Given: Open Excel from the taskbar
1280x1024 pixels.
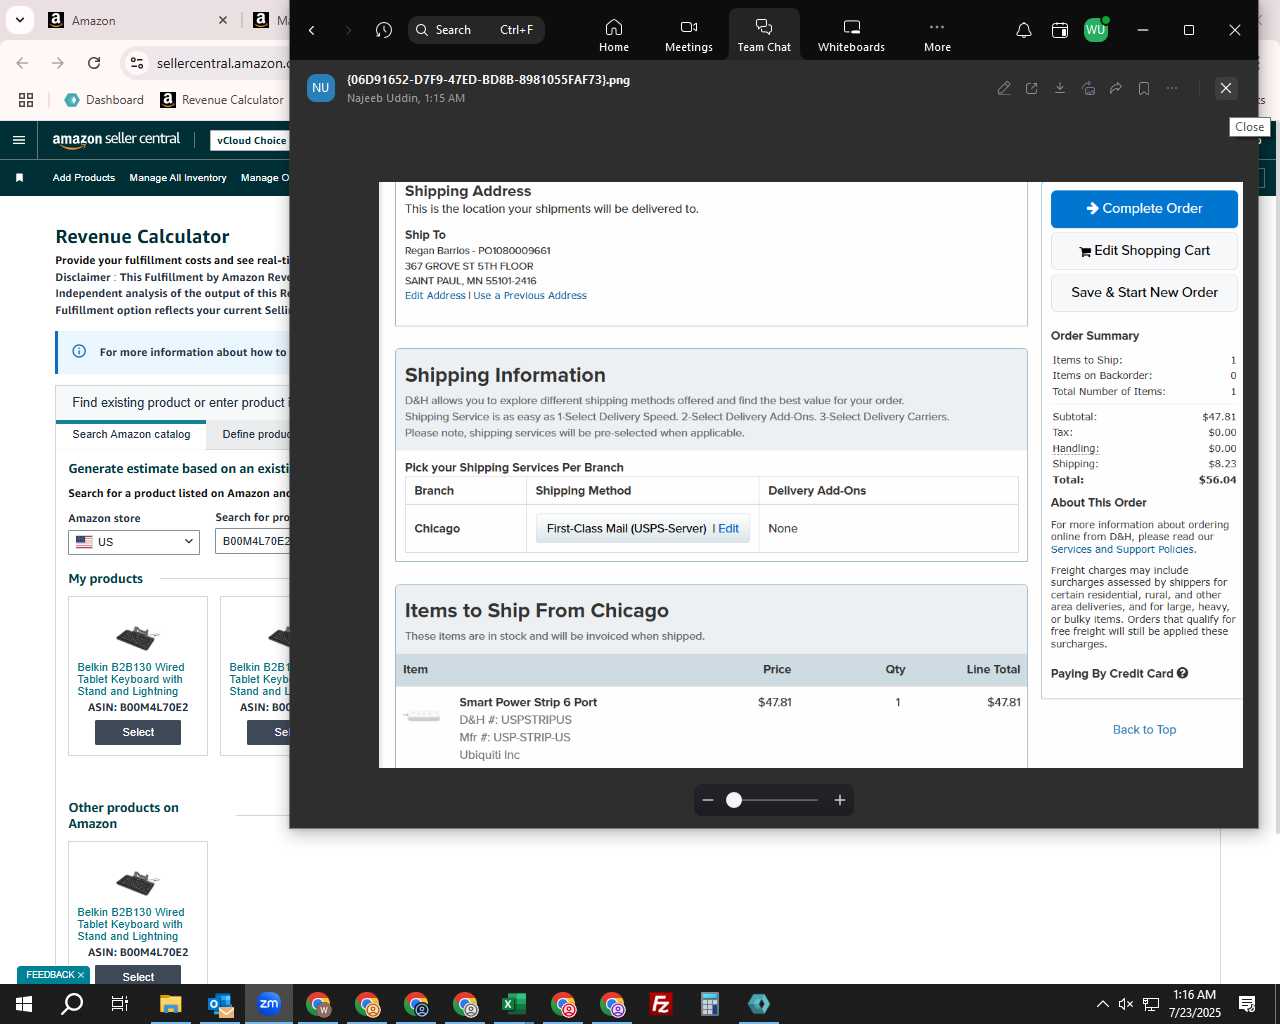Looking at the screenshot, I should pyautogui.click(x=513, y=1004).
